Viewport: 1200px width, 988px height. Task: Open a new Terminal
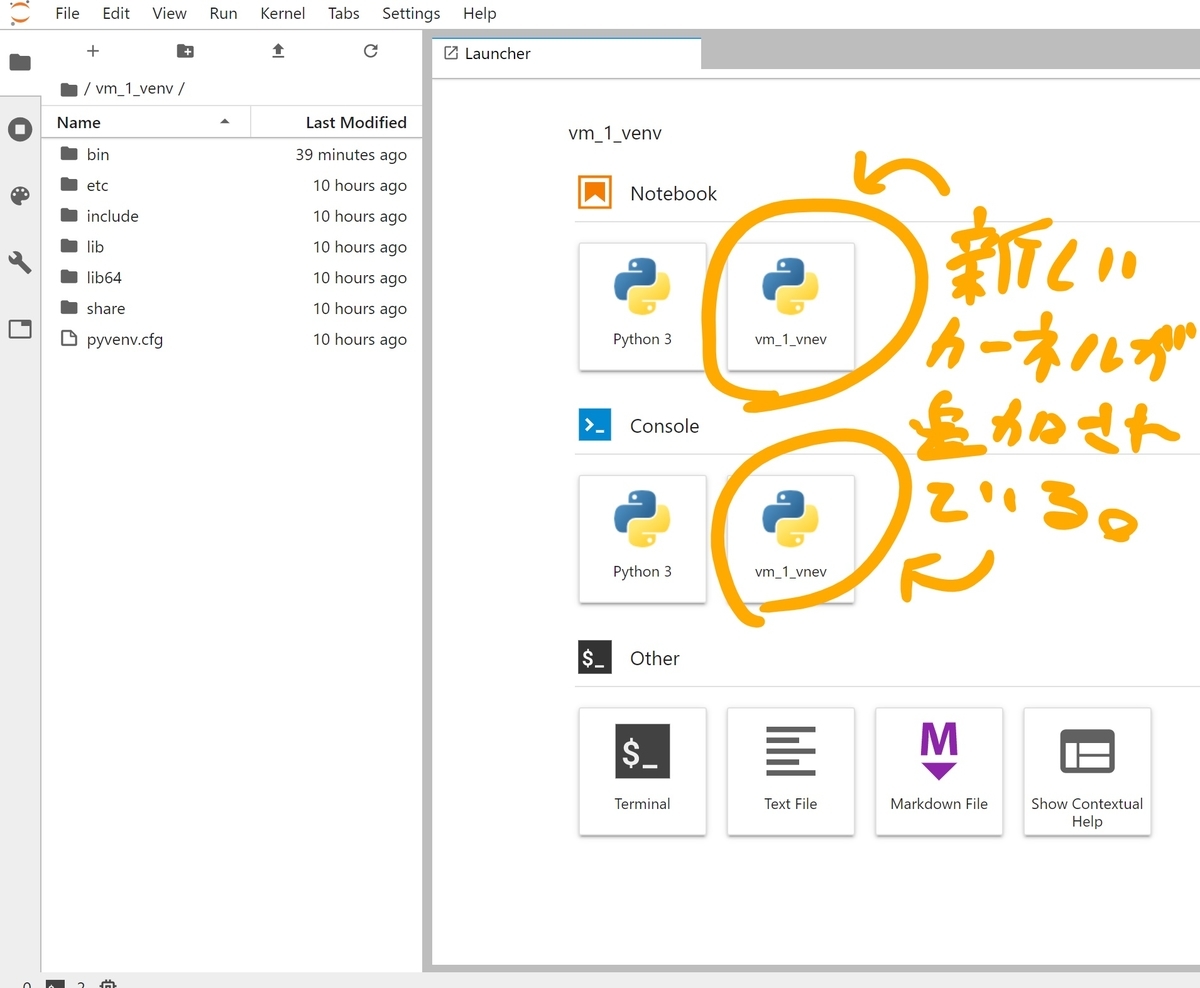tap(642, 771)
